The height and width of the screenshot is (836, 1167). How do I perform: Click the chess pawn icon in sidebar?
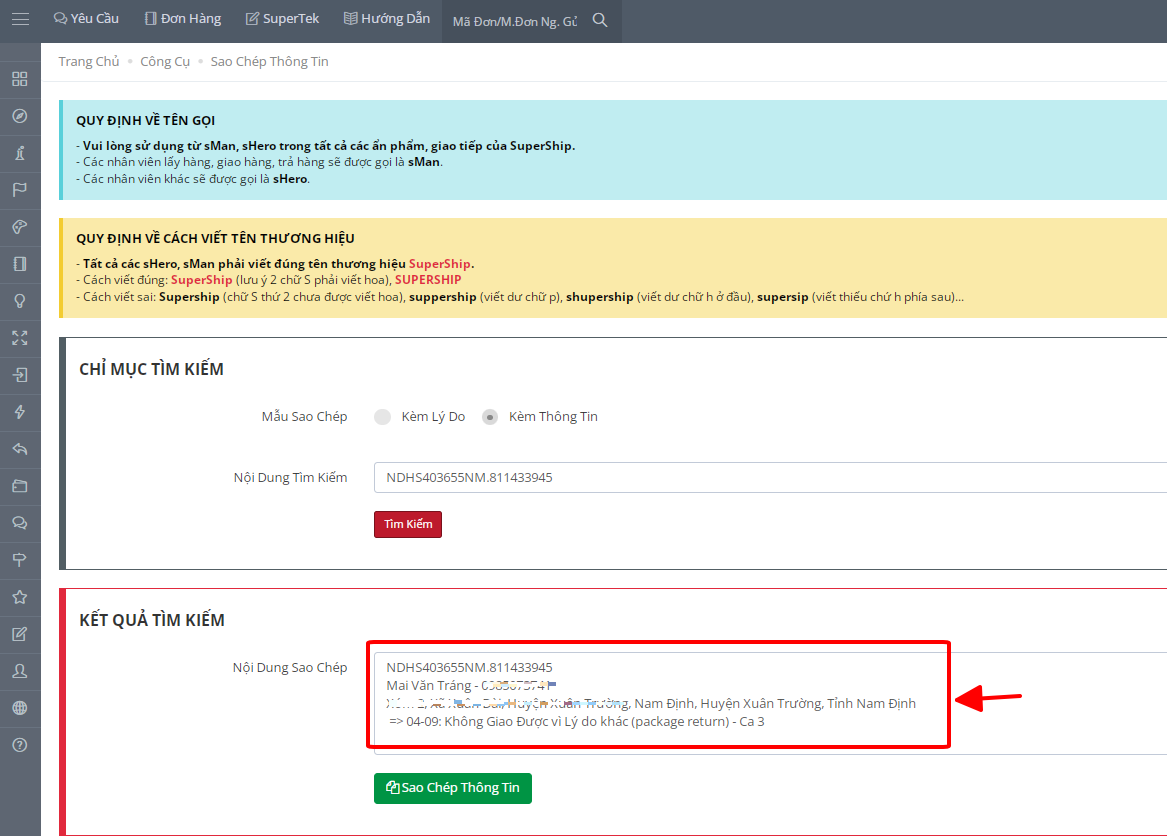coord(20,153)
